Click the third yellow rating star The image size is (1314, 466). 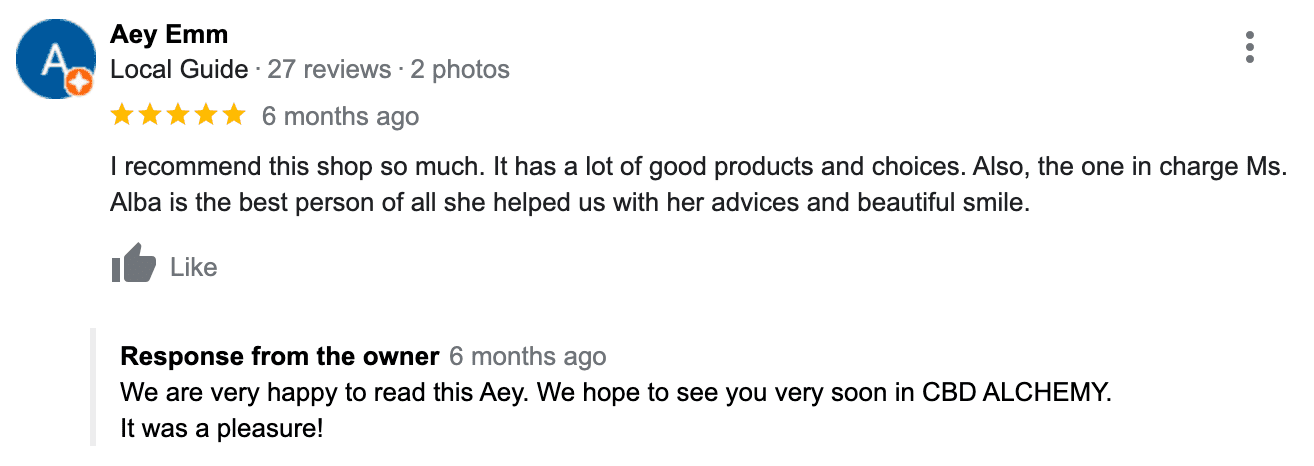pos(178,115)
